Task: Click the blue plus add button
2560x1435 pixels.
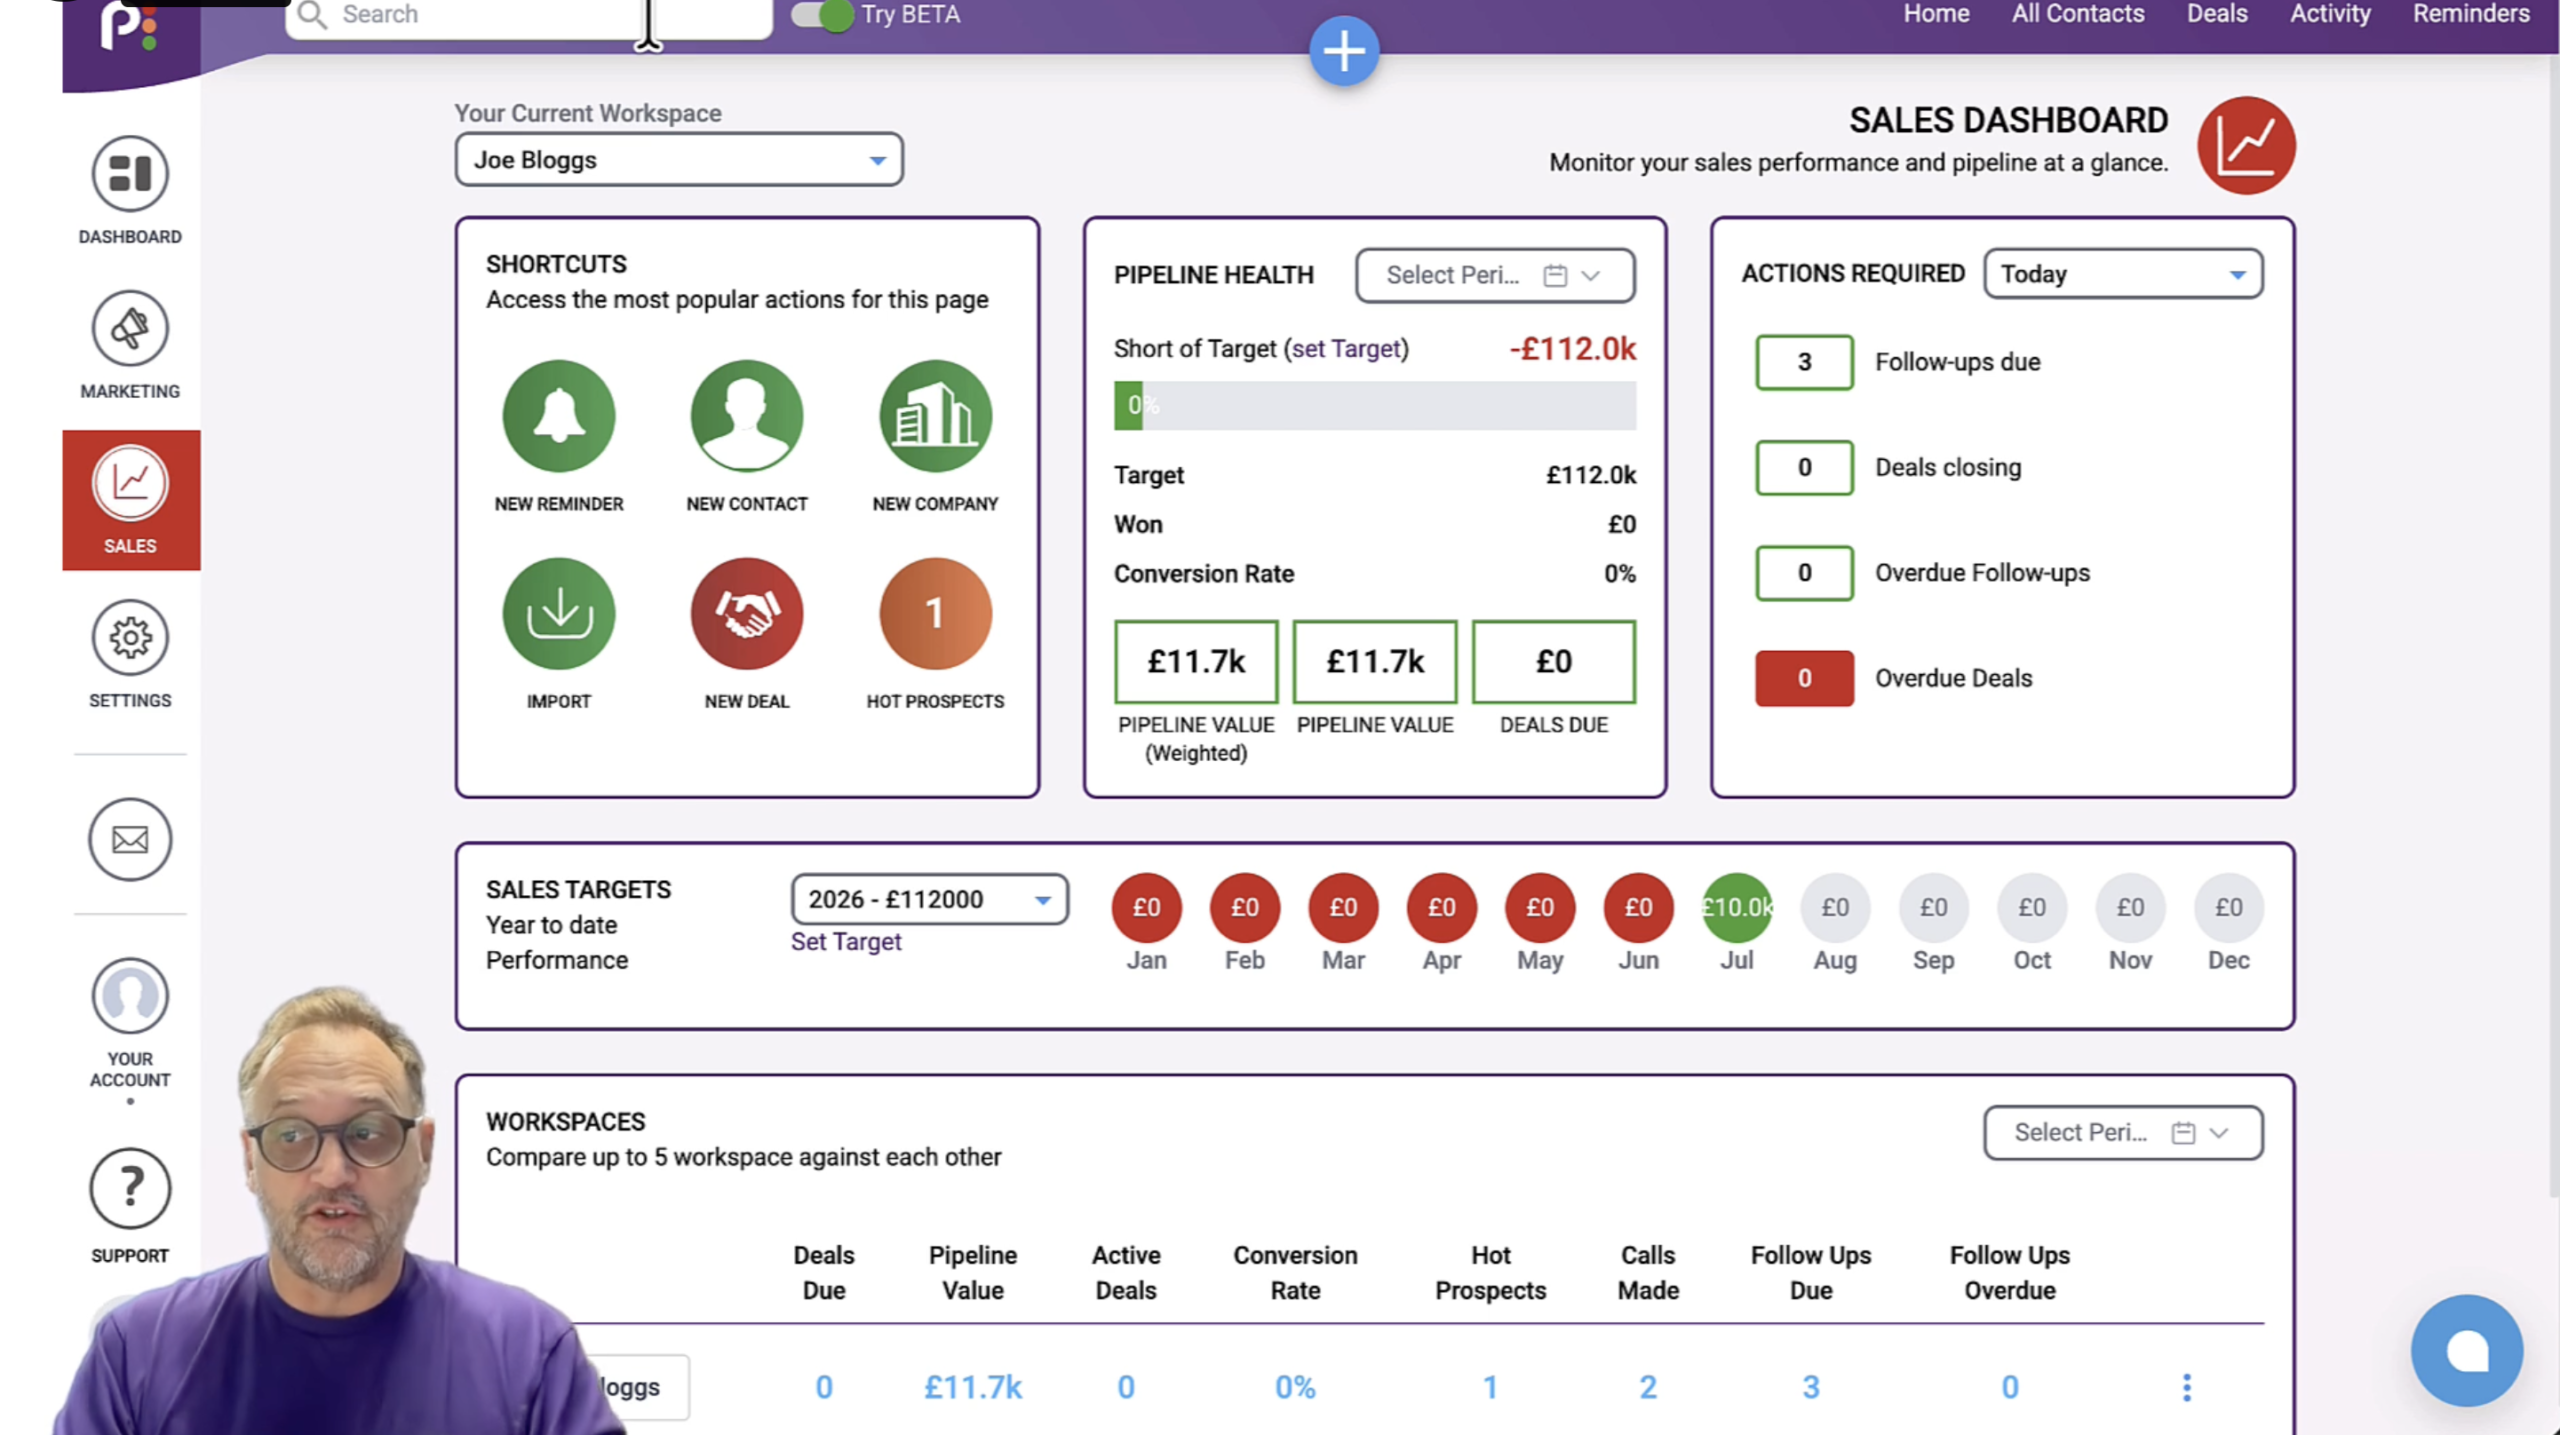Action: 1344,50
